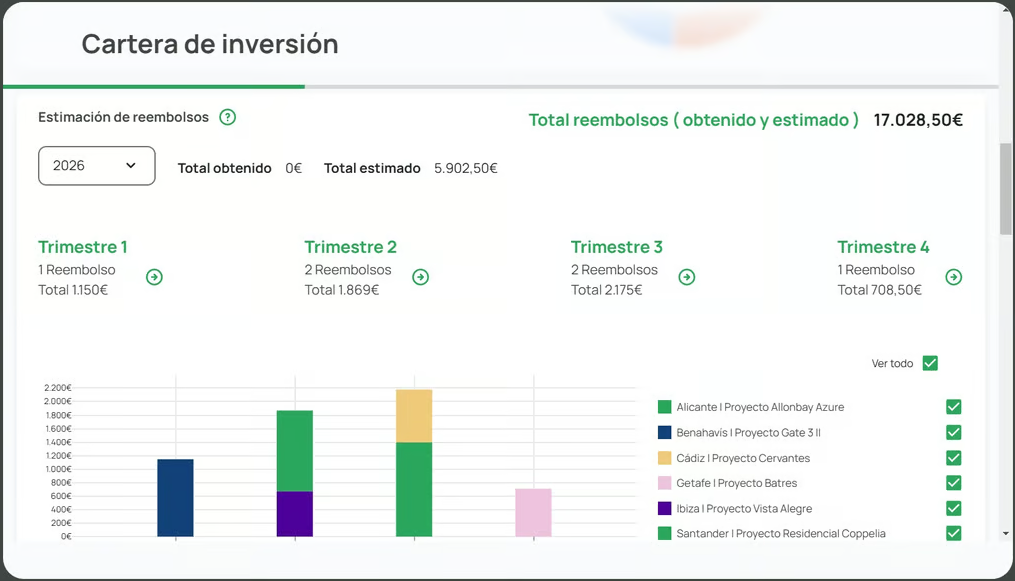Click the help icon beside Estimación de reembolsos
The image size is (1015, 581).
[x=228, y=117]
